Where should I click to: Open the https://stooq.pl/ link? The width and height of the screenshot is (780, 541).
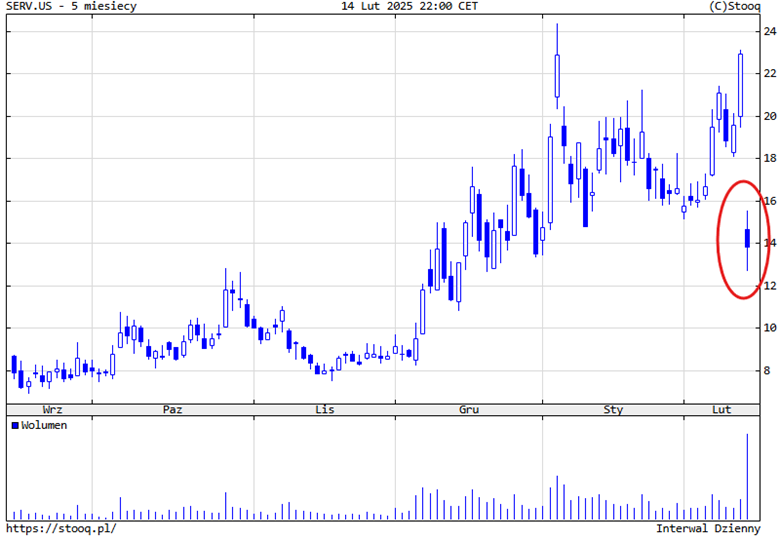tap(61, 528)
